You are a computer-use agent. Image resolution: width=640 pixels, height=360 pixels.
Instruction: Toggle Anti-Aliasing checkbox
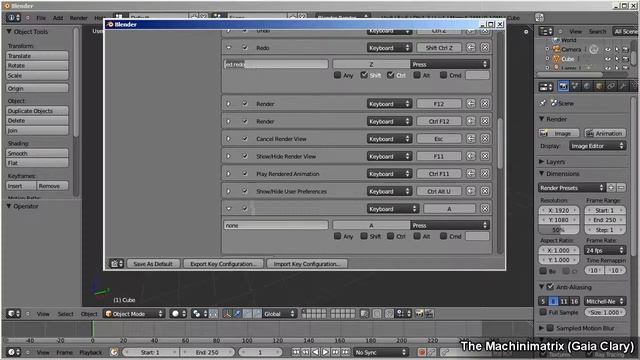click(550, 287)
